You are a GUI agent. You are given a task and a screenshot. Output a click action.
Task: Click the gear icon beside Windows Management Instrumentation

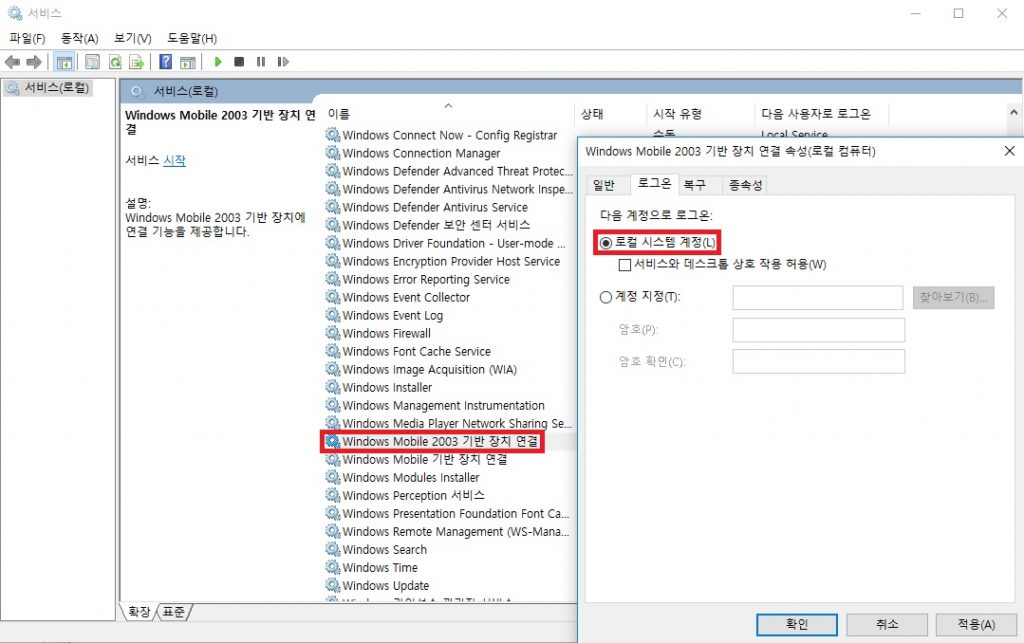(x=333, y=405)
